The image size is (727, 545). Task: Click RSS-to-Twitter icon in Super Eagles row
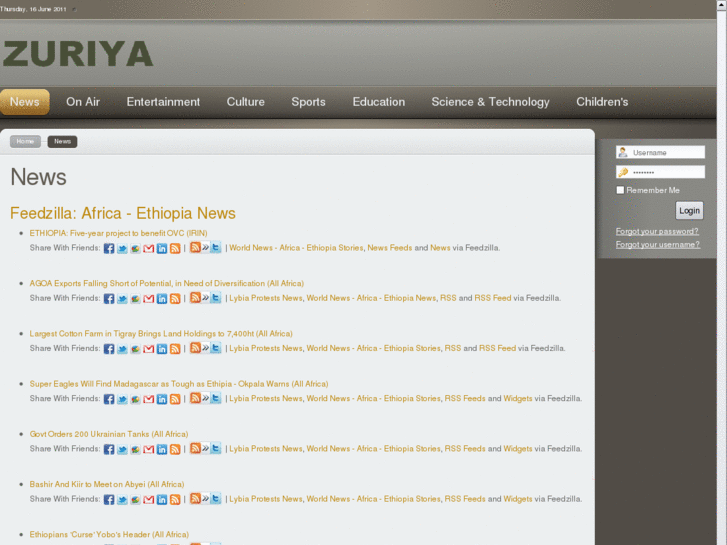coord(205,398)
